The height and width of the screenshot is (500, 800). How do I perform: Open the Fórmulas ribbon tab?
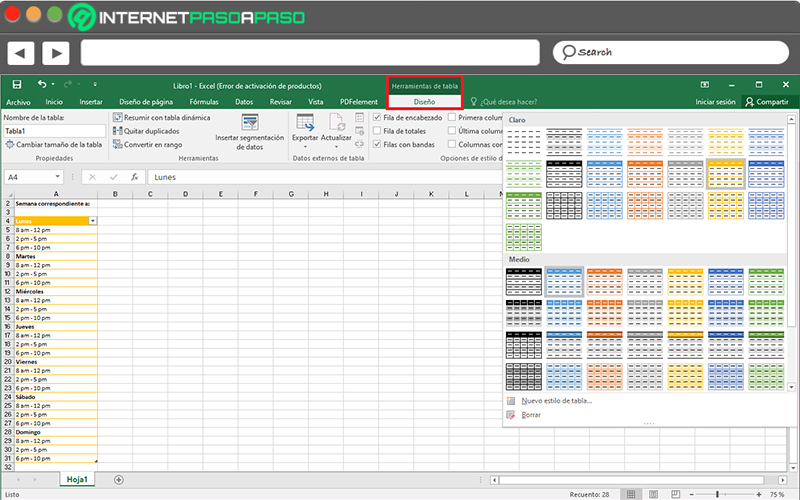[x=204, y=102]
